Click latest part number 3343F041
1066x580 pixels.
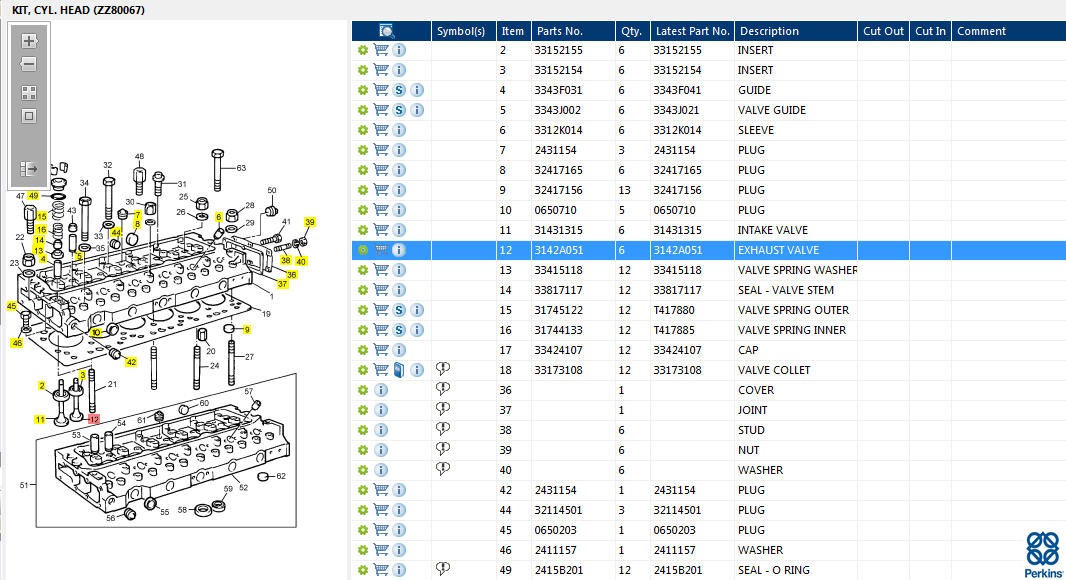[x=677, y=90]
